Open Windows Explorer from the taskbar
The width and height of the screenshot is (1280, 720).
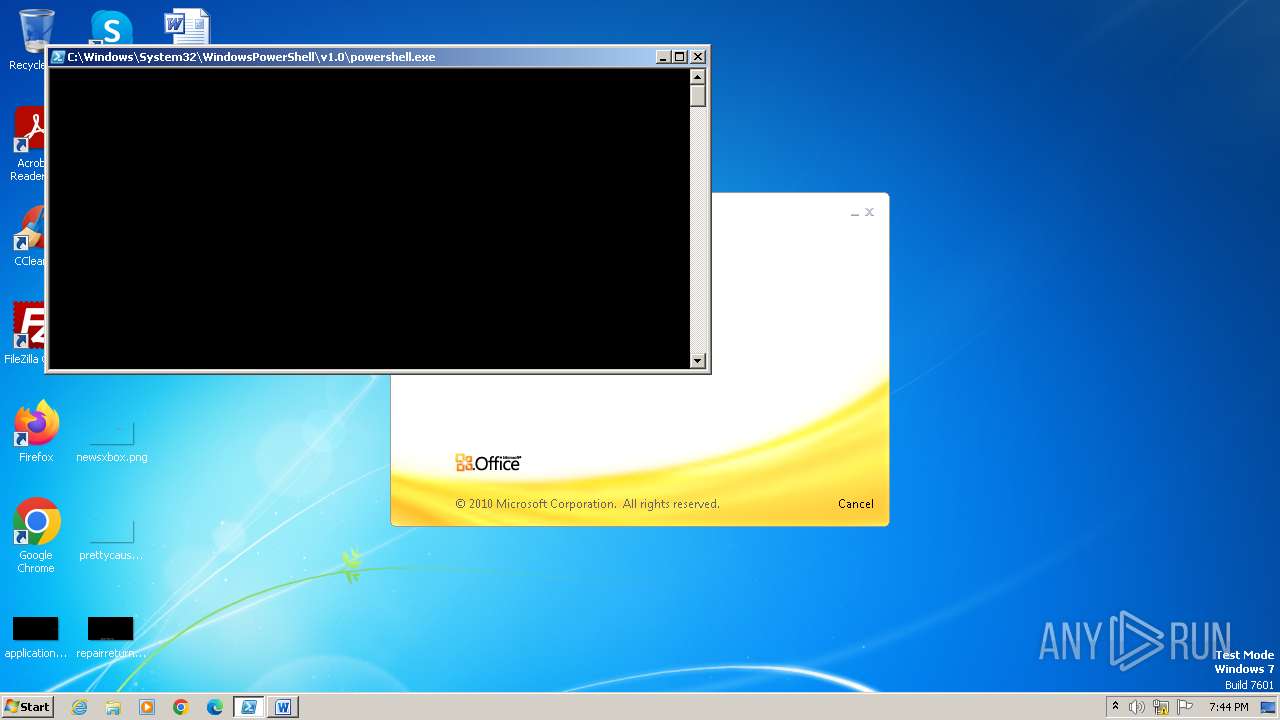(x=113, y=707)
